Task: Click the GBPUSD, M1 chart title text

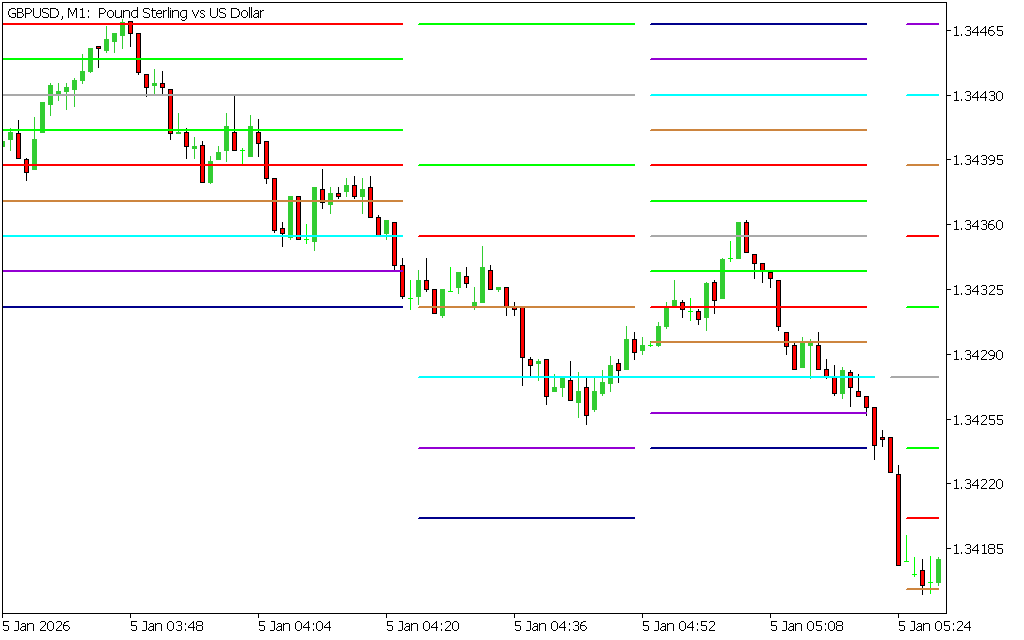Action: (135, 12)
